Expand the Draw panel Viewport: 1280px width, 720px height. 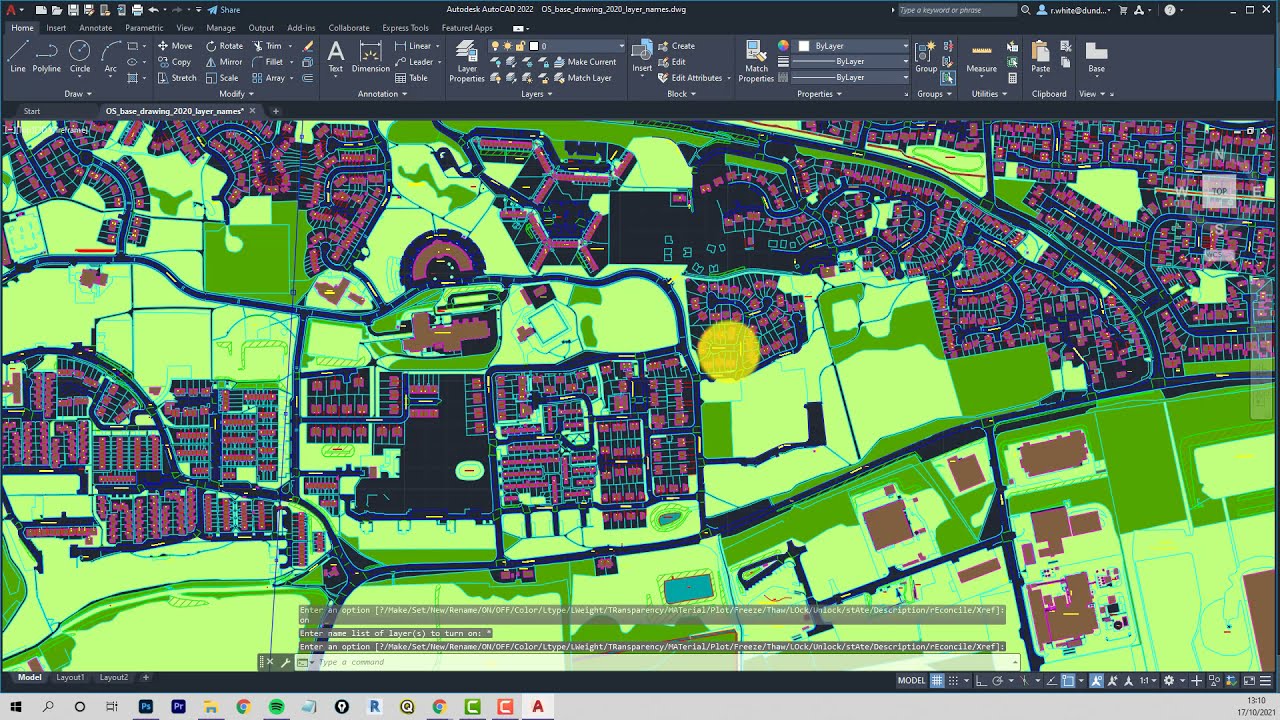coord(77,94)
